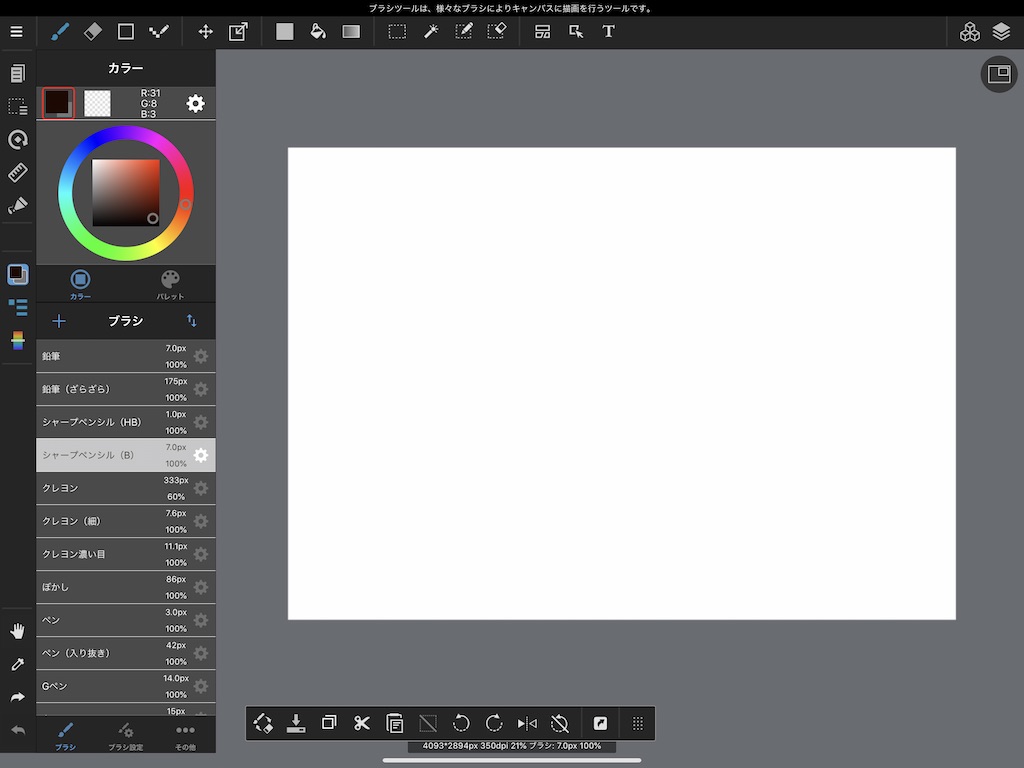The width and height of the screenshot is (1024, 768).
Task: Select the Hand pan tool
Action: click(17, 631)
